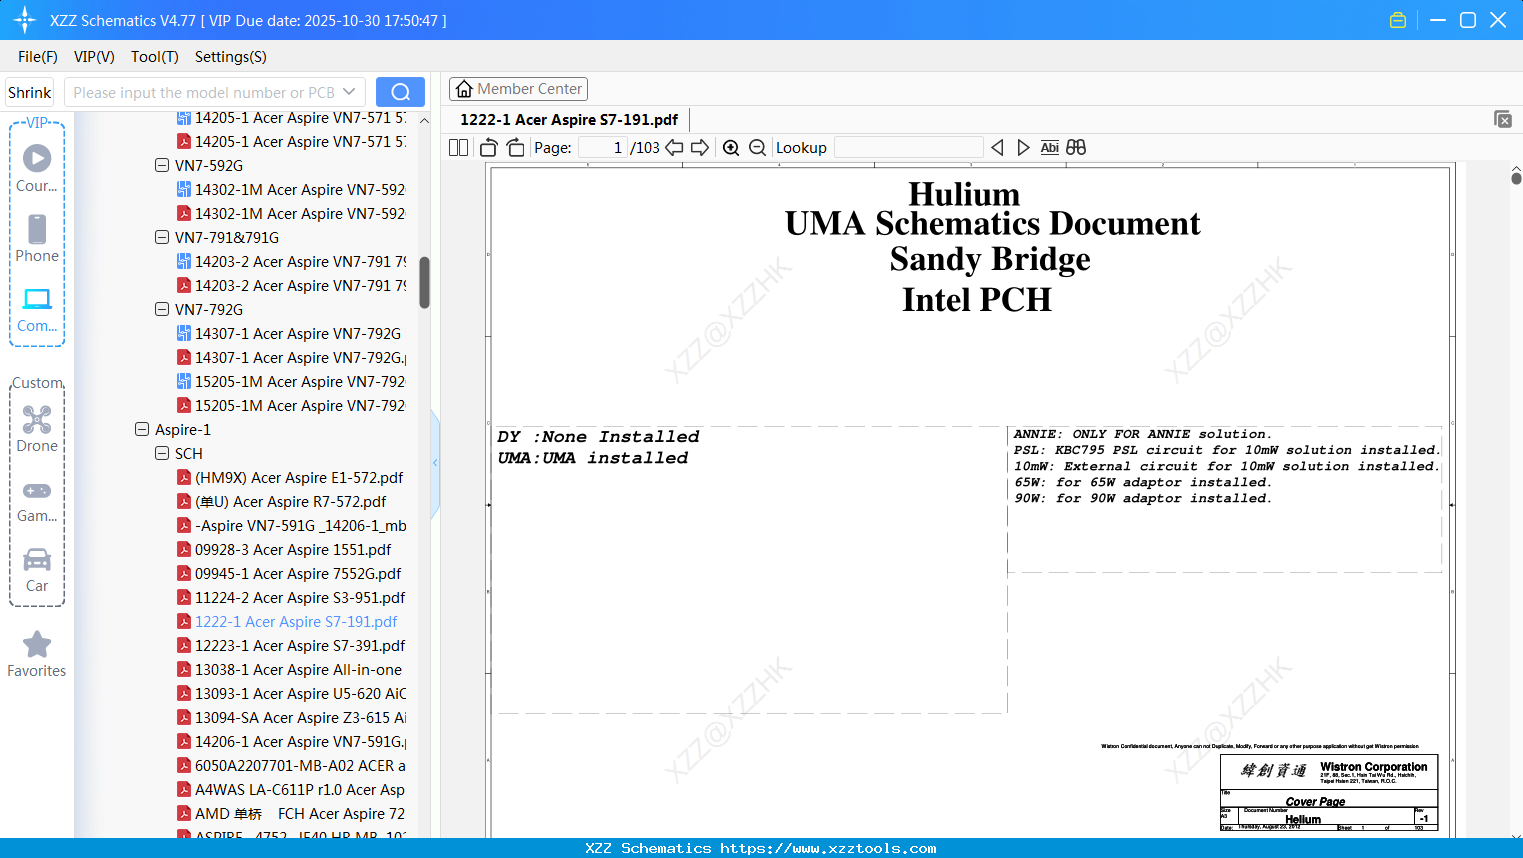Collapse the VN7-792G tree node
The height and width of the screenshot is (858, 1523).
click(x=162, y=310)
